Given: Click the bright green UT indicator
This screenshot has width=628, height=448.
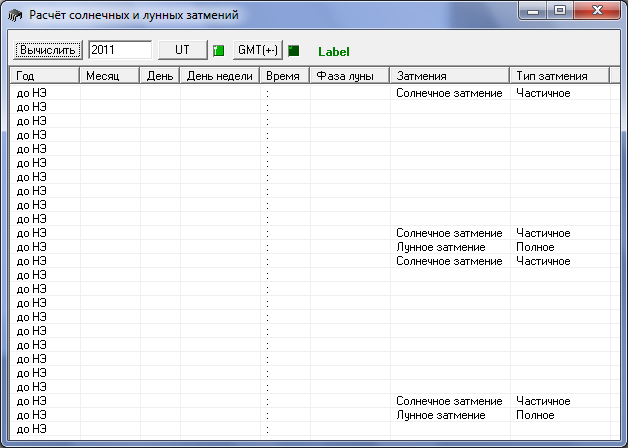Looking at the screenshot, I should [x=218, y=50].
